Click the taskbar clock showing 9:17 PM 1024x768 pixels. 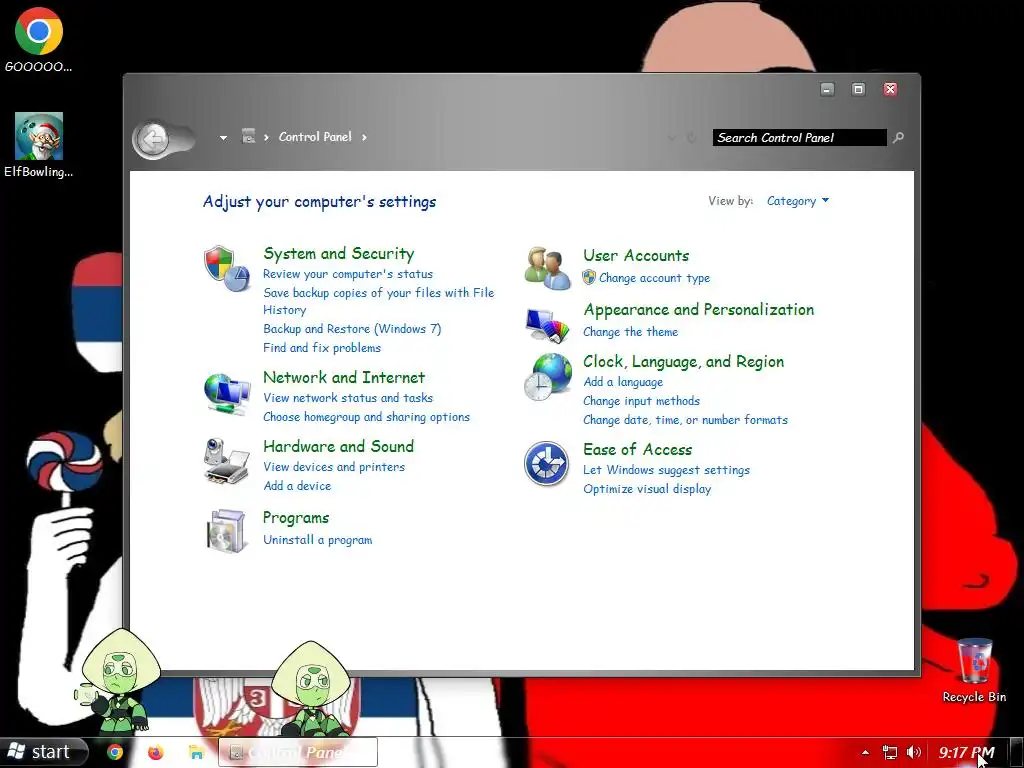[x=966, y=752]
